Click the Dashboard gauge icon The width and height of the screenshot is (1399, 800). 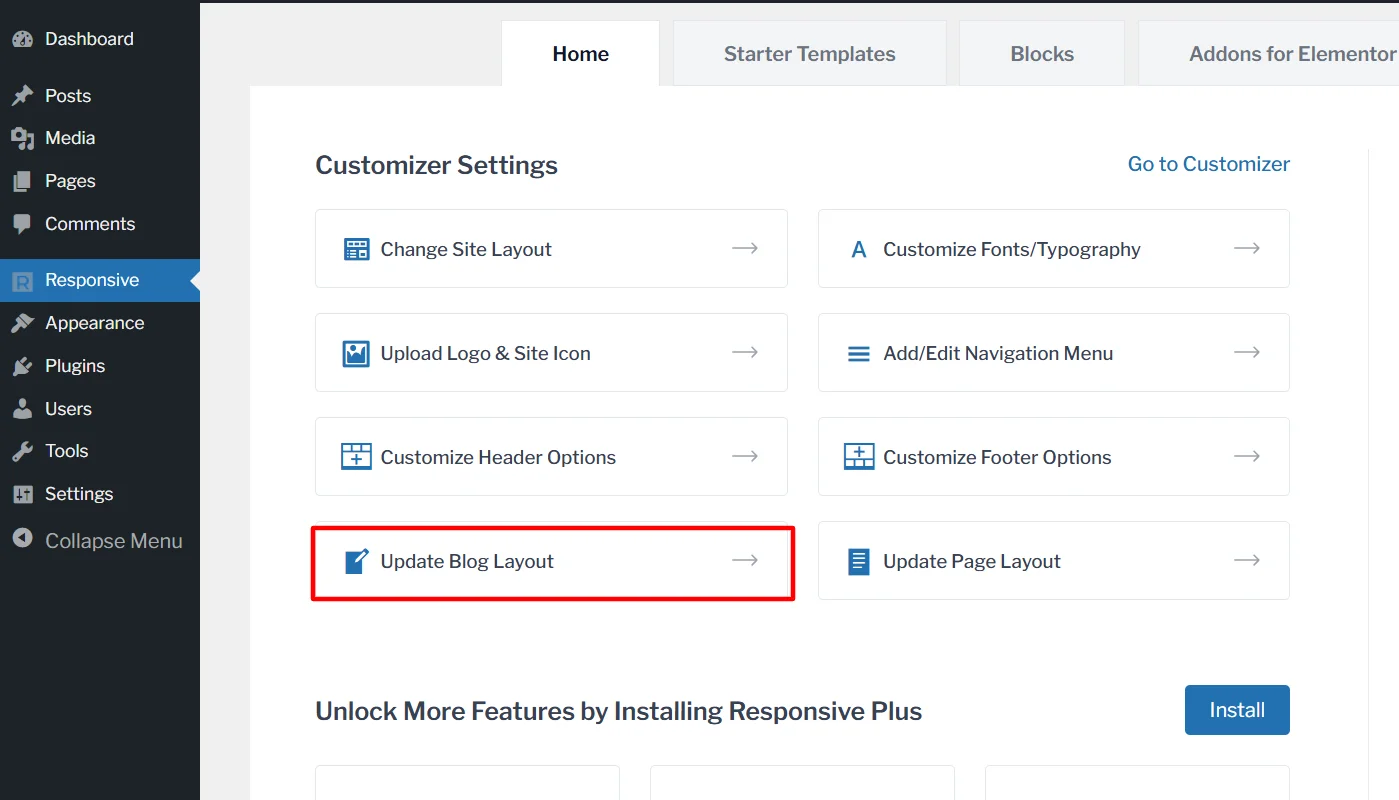(x=22, y=39)
